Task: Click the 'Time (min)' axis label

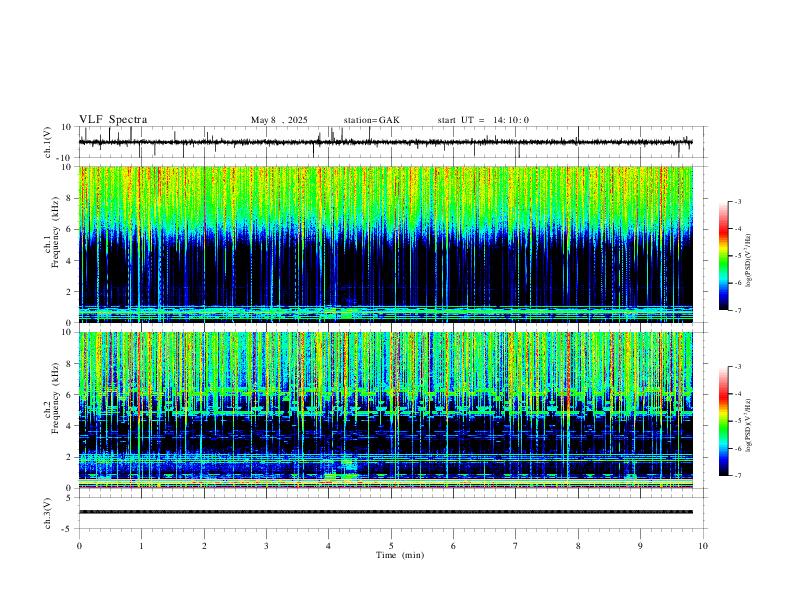Action: tap(400, 555)
